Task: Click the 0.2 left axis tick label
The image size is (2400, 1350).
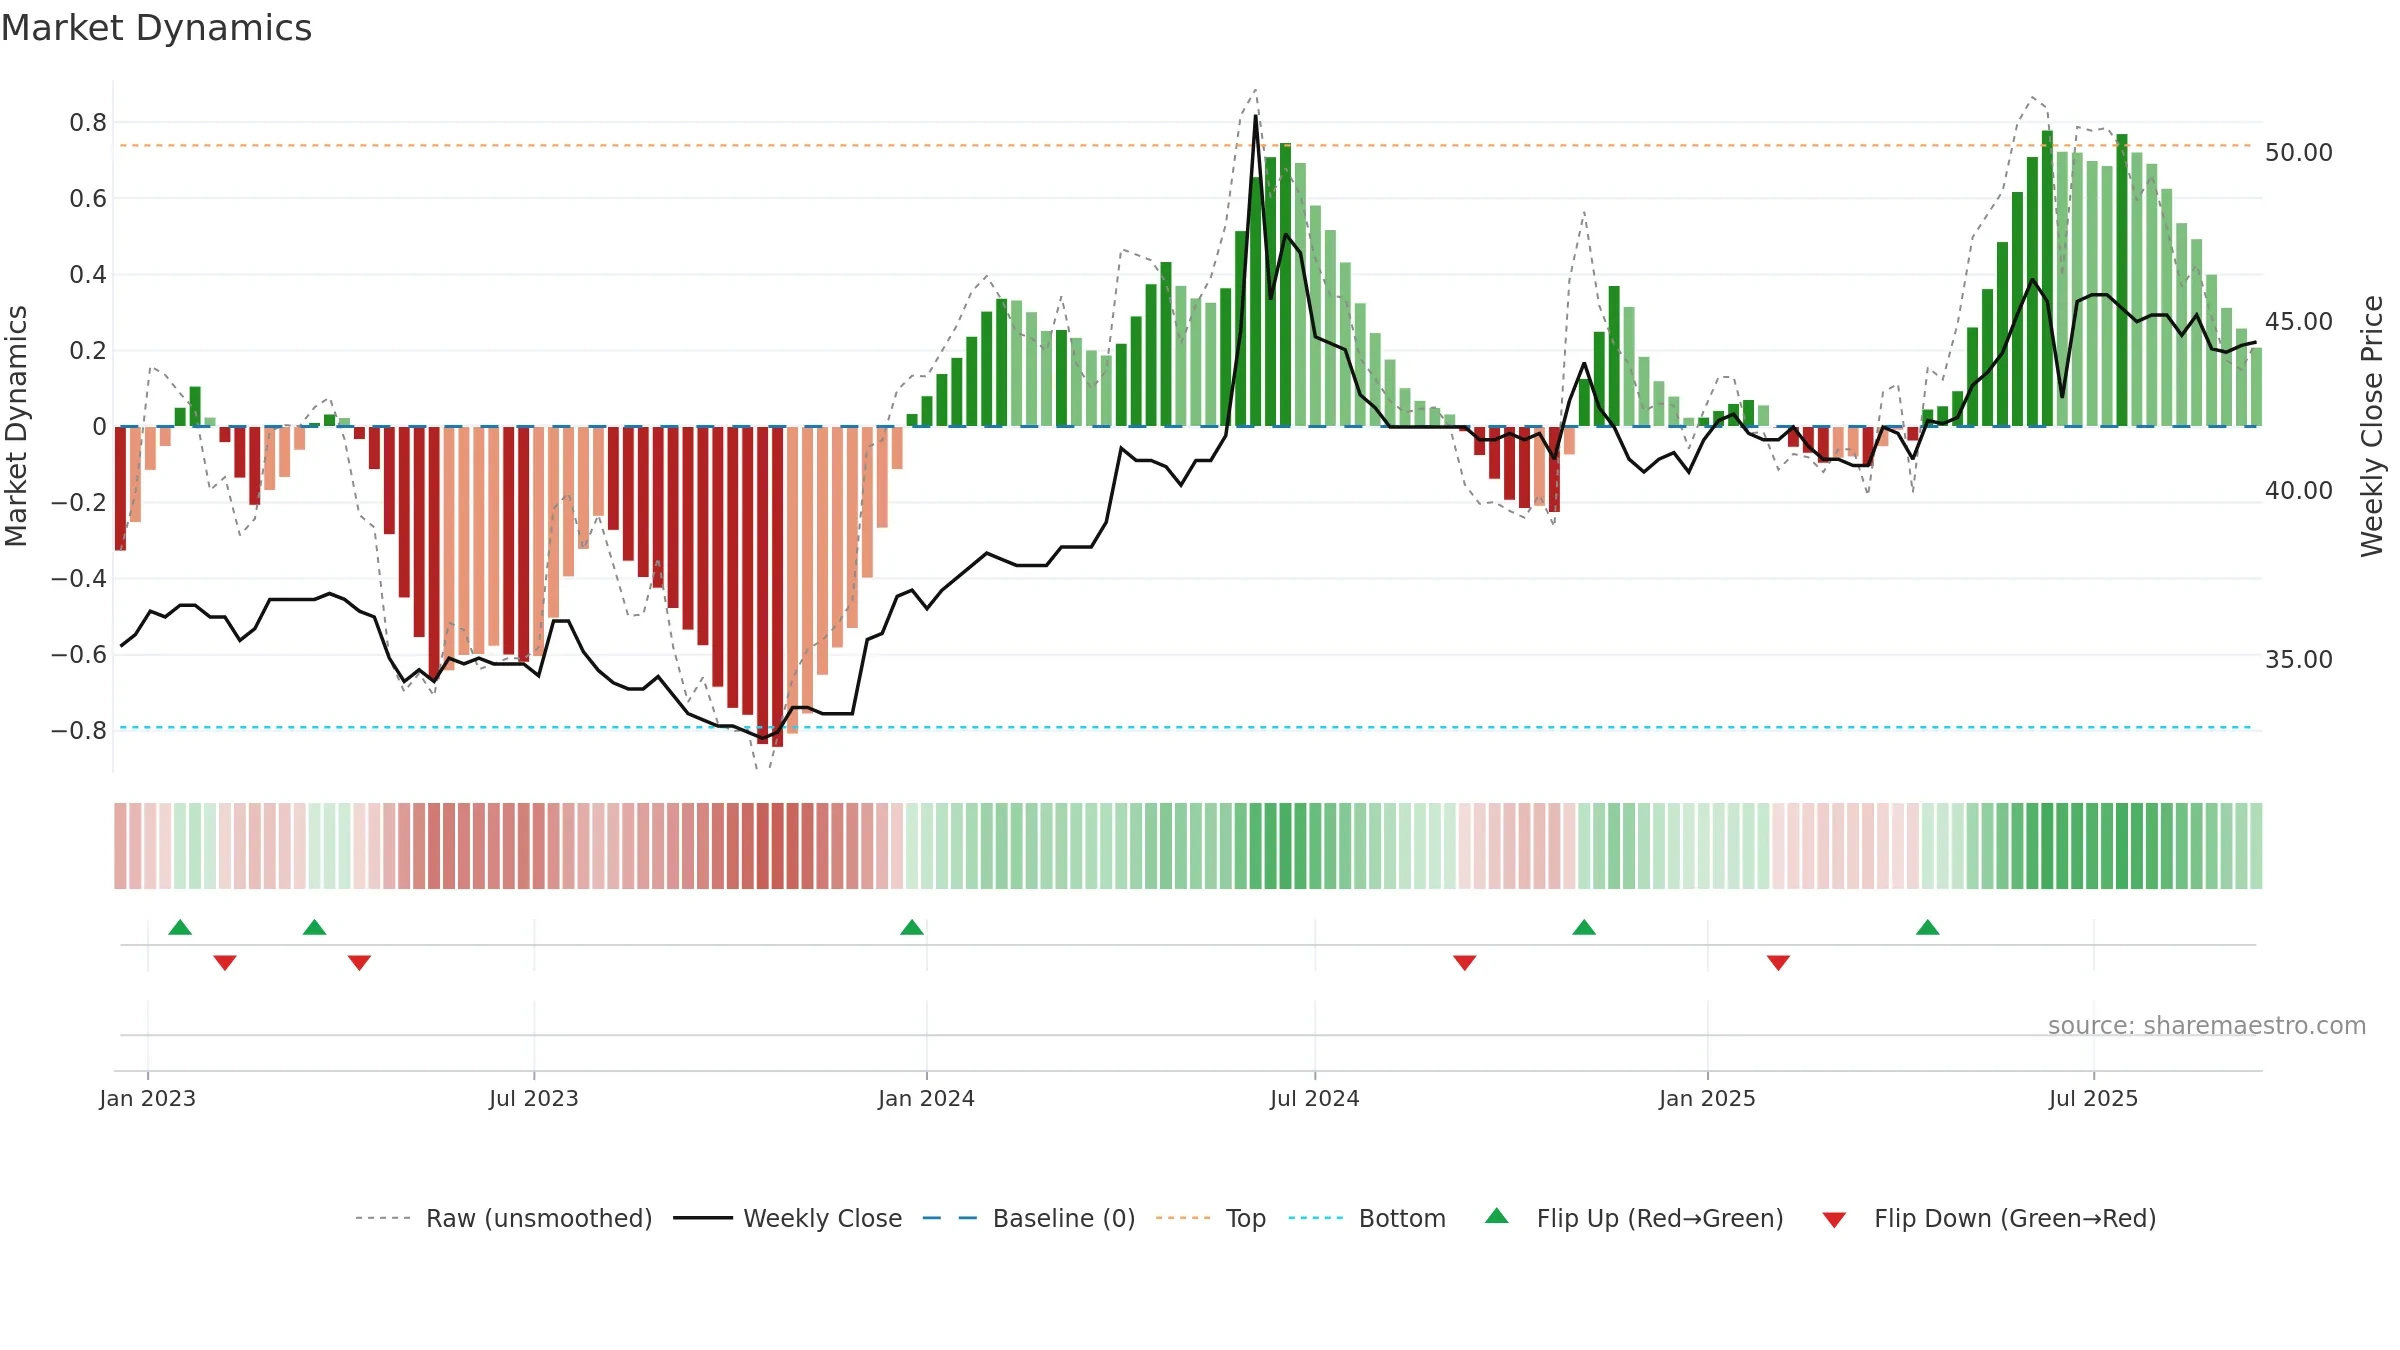Action: [x=88, y=351]
